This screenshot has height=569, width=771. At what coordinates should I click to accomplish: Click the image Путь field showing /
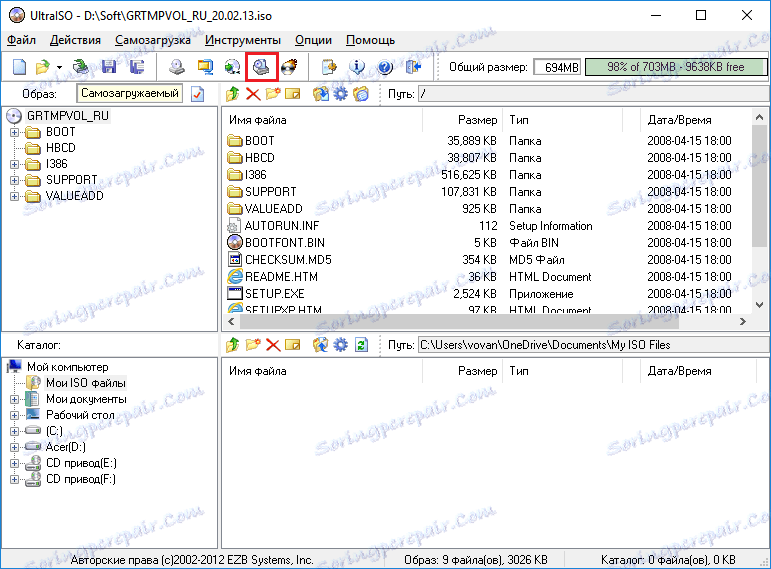pos(593,93)
